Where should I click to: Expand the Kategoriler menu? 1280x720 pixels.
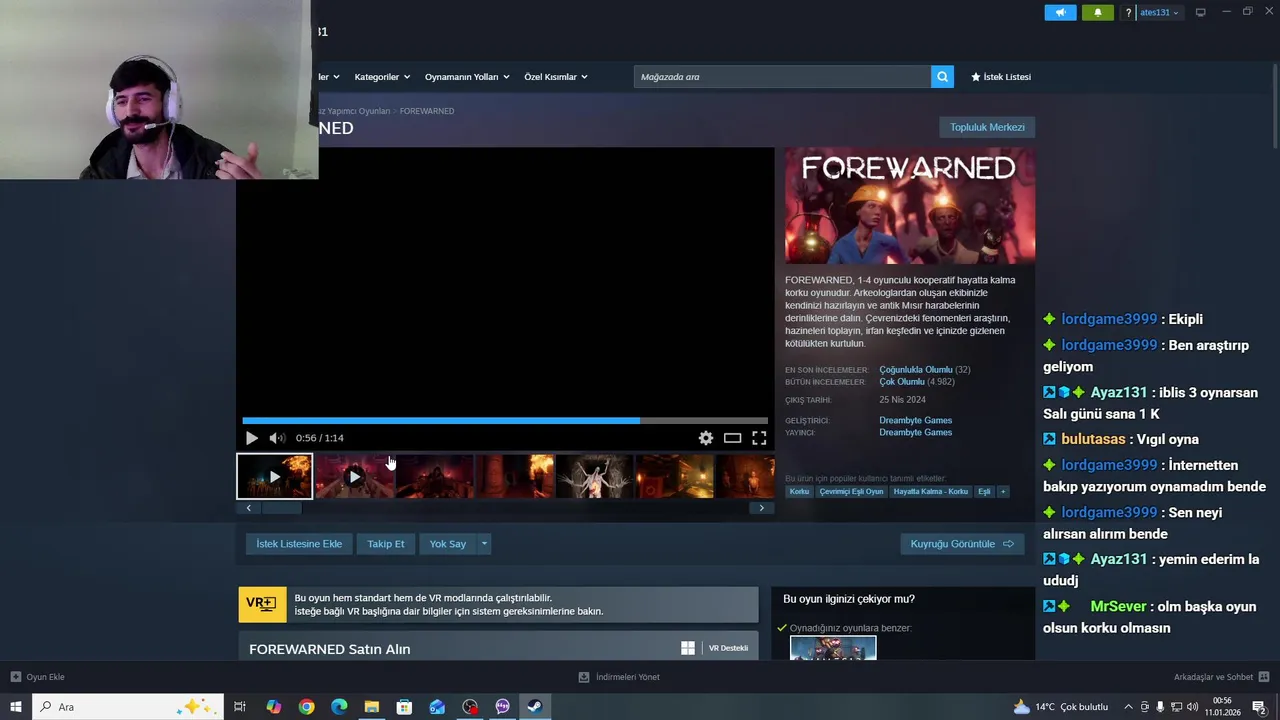pyautogui.click(x=382, y=77)
